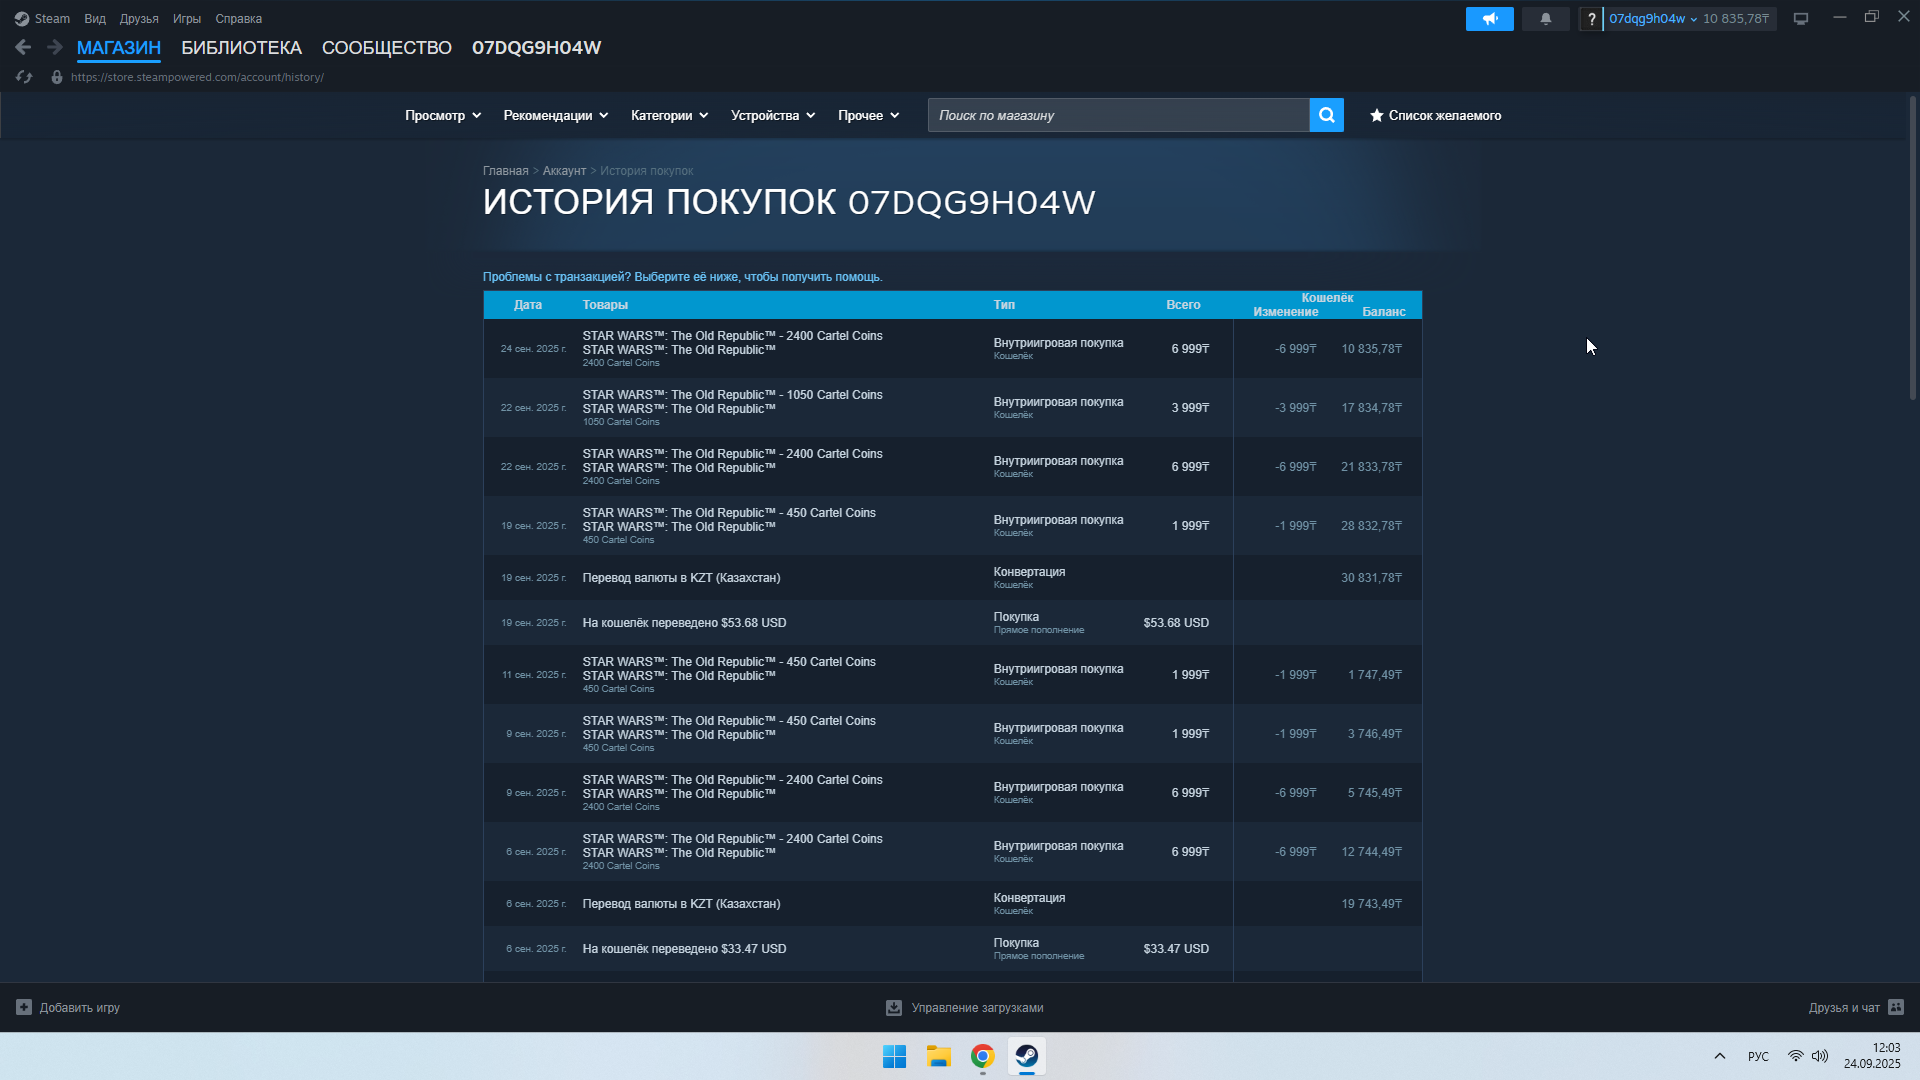Expand the Категории dropdown

point(669,115)
